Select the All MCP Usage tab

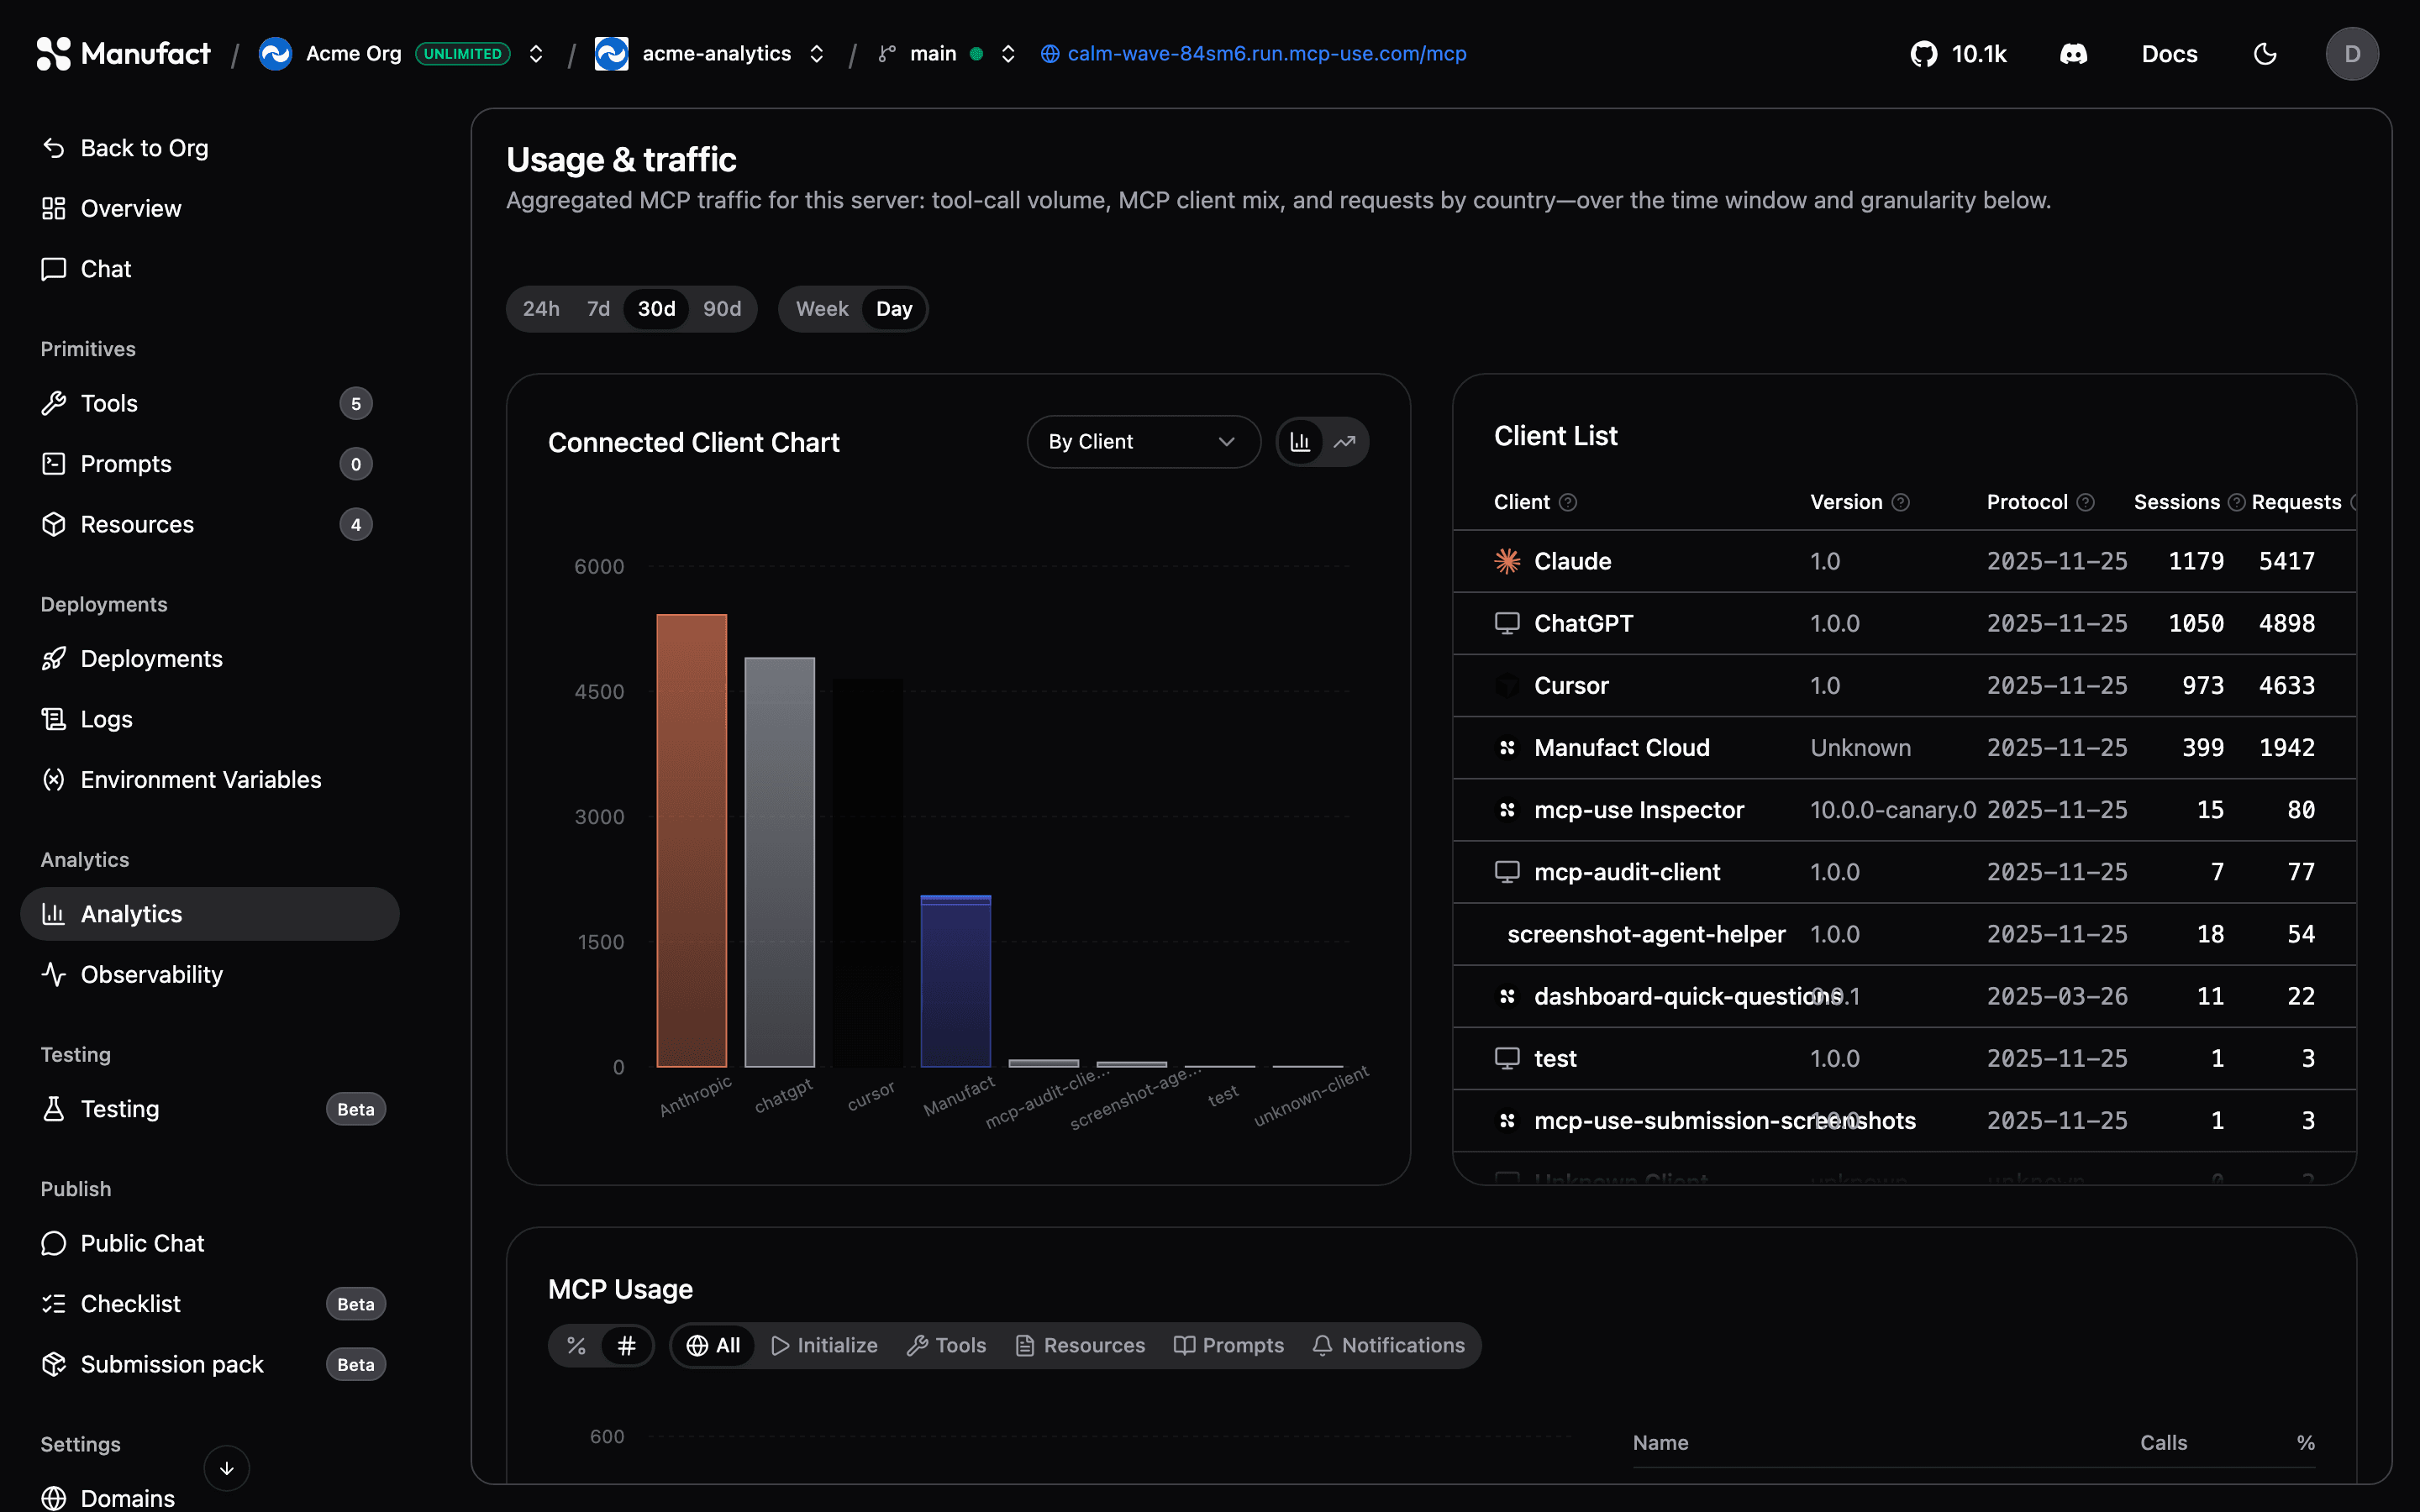(x=713, y=1346)
